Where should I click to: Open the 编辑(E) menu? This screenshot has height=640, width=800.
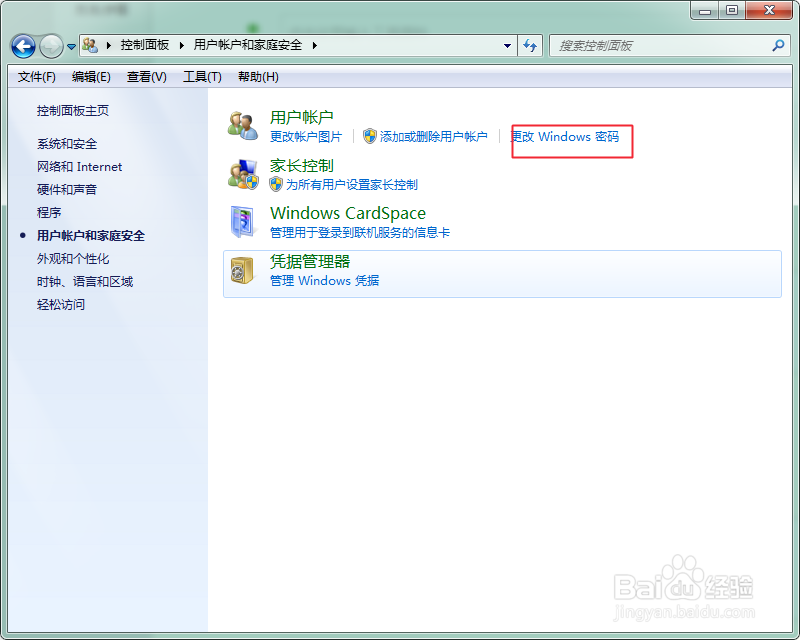(91, 77)
